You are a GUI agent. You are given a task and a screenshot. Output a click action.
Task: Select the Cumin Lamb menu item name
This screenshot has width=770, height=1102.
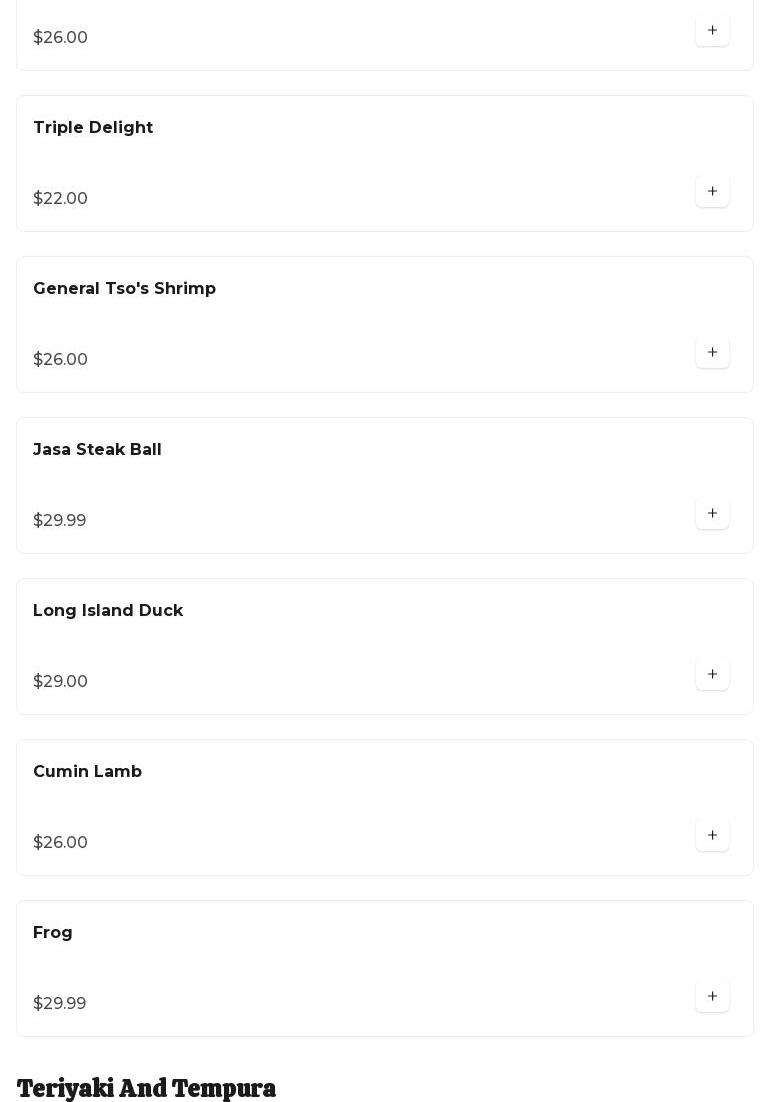[87, 772]
